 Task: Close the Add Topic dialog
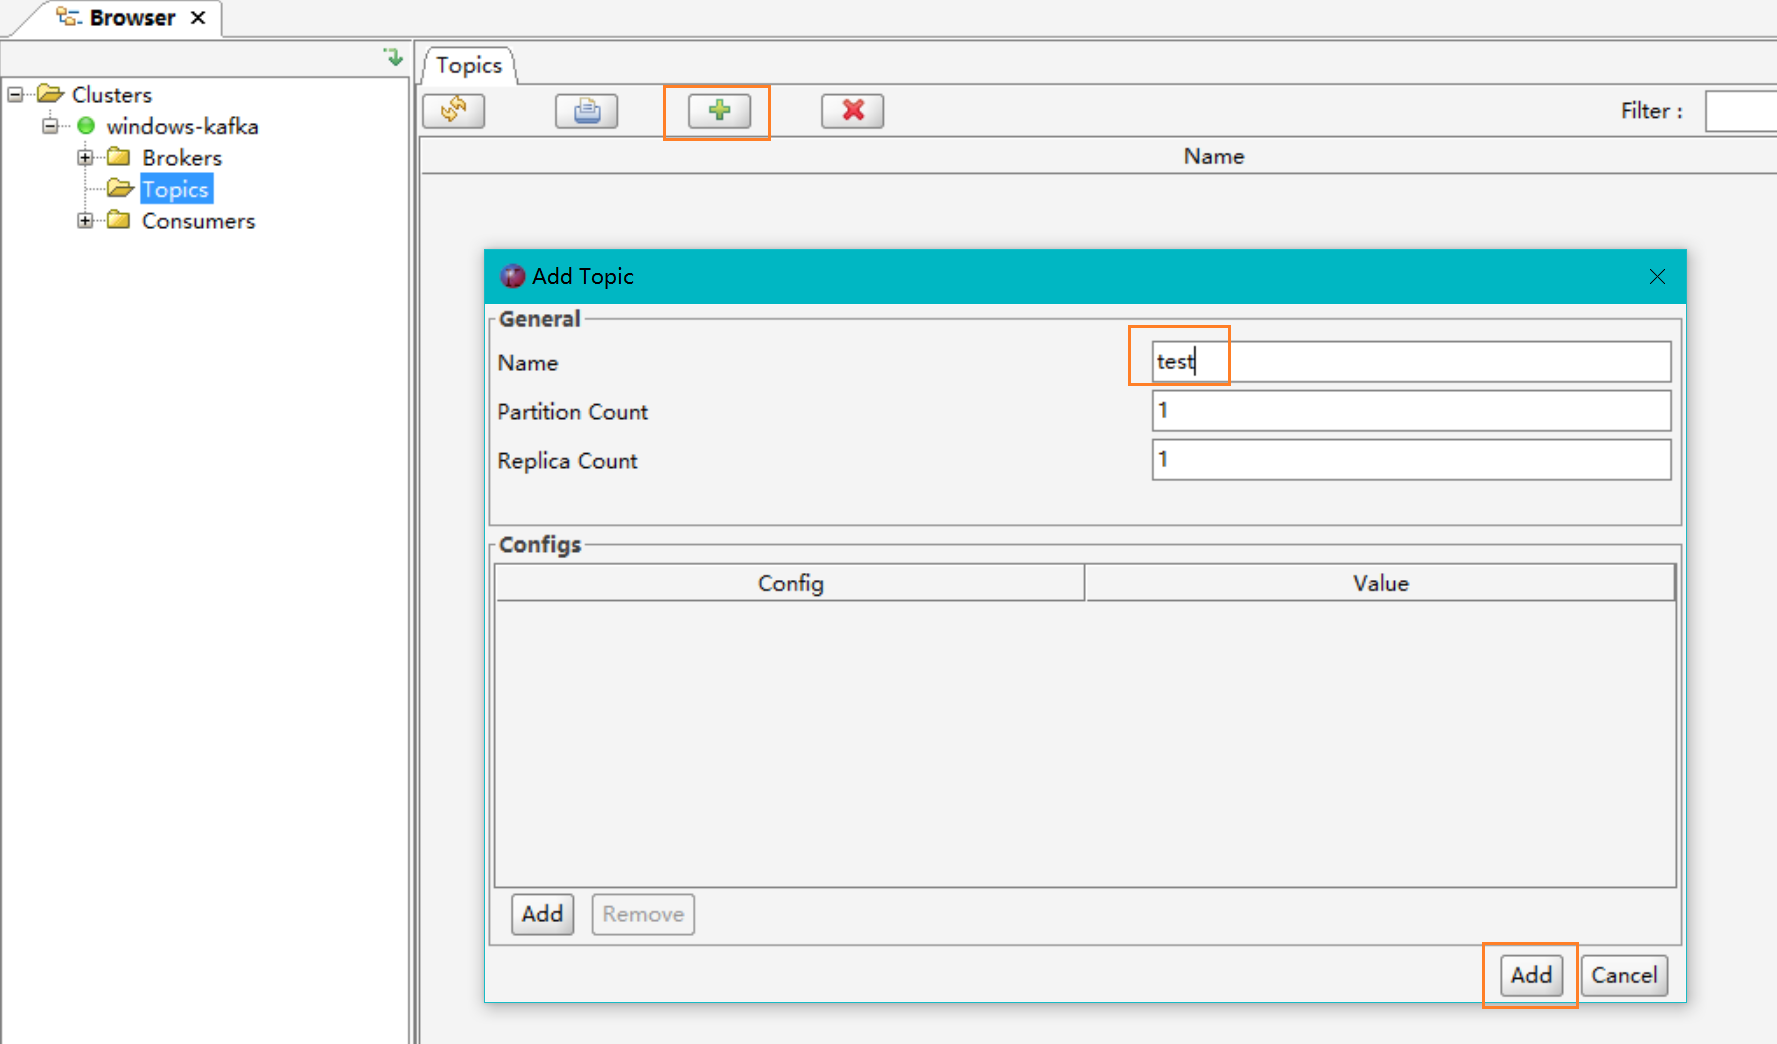(1657, 277)
